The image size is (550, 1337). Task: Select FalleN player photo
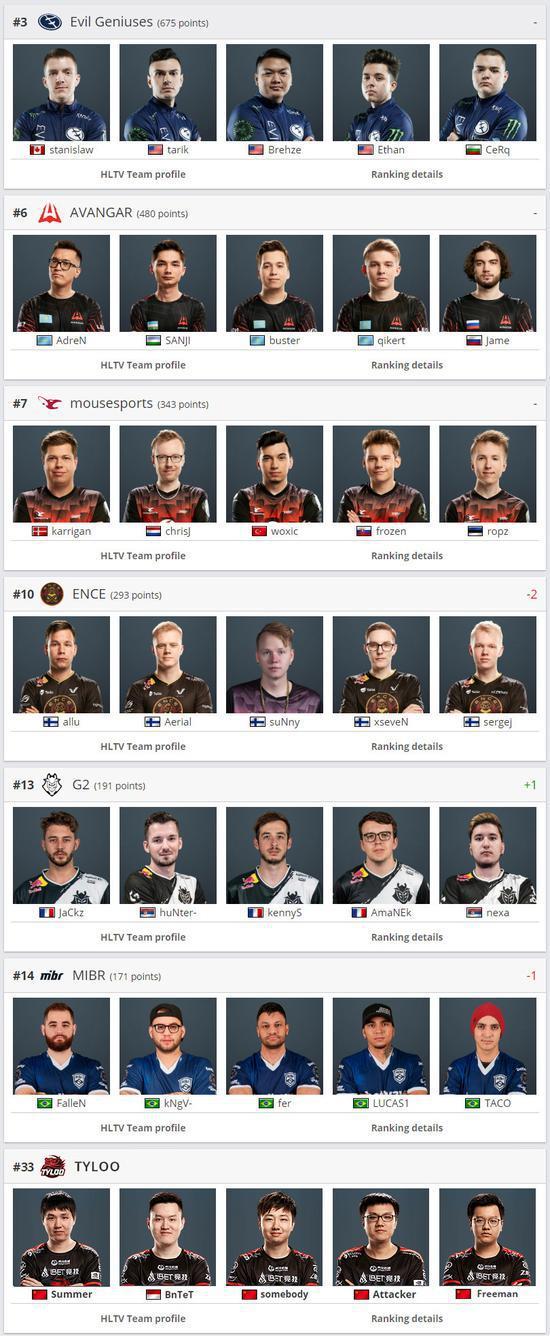(62, 1047)
